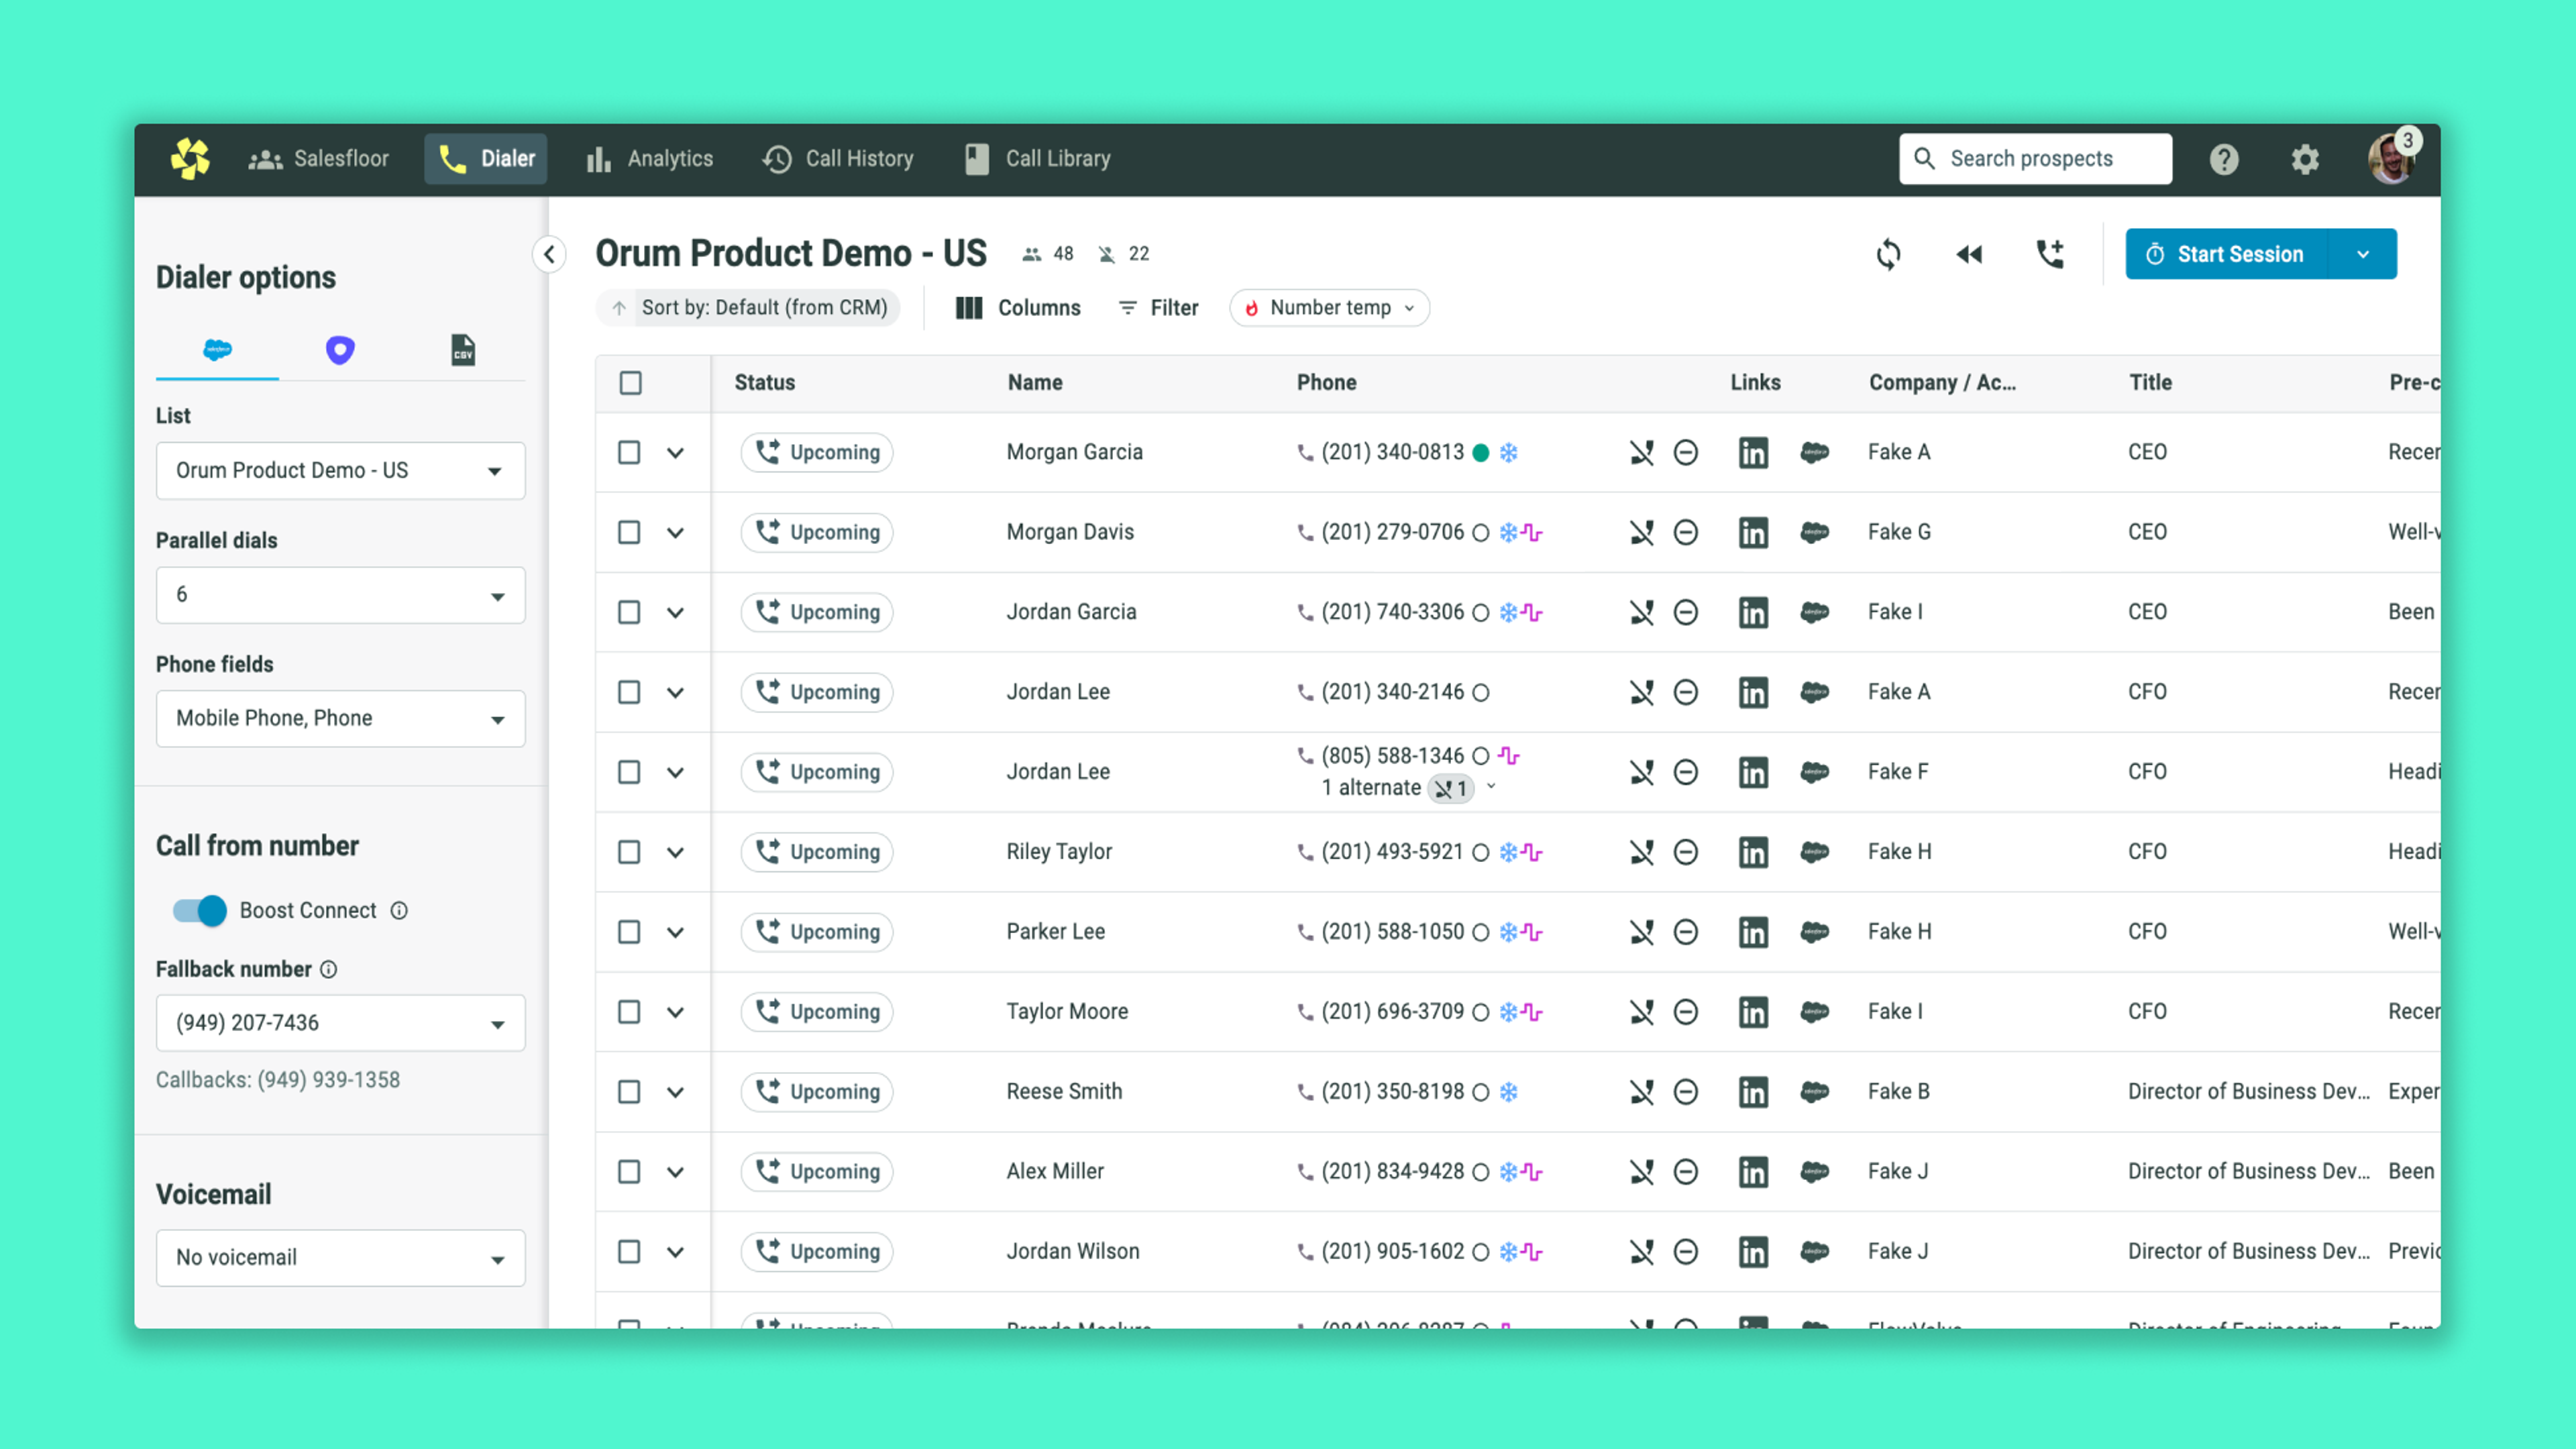This screenshot has width=2576, height=1449.
Task: Check the Riley Taylor row checkbox
Action: [x=629, y=852]
